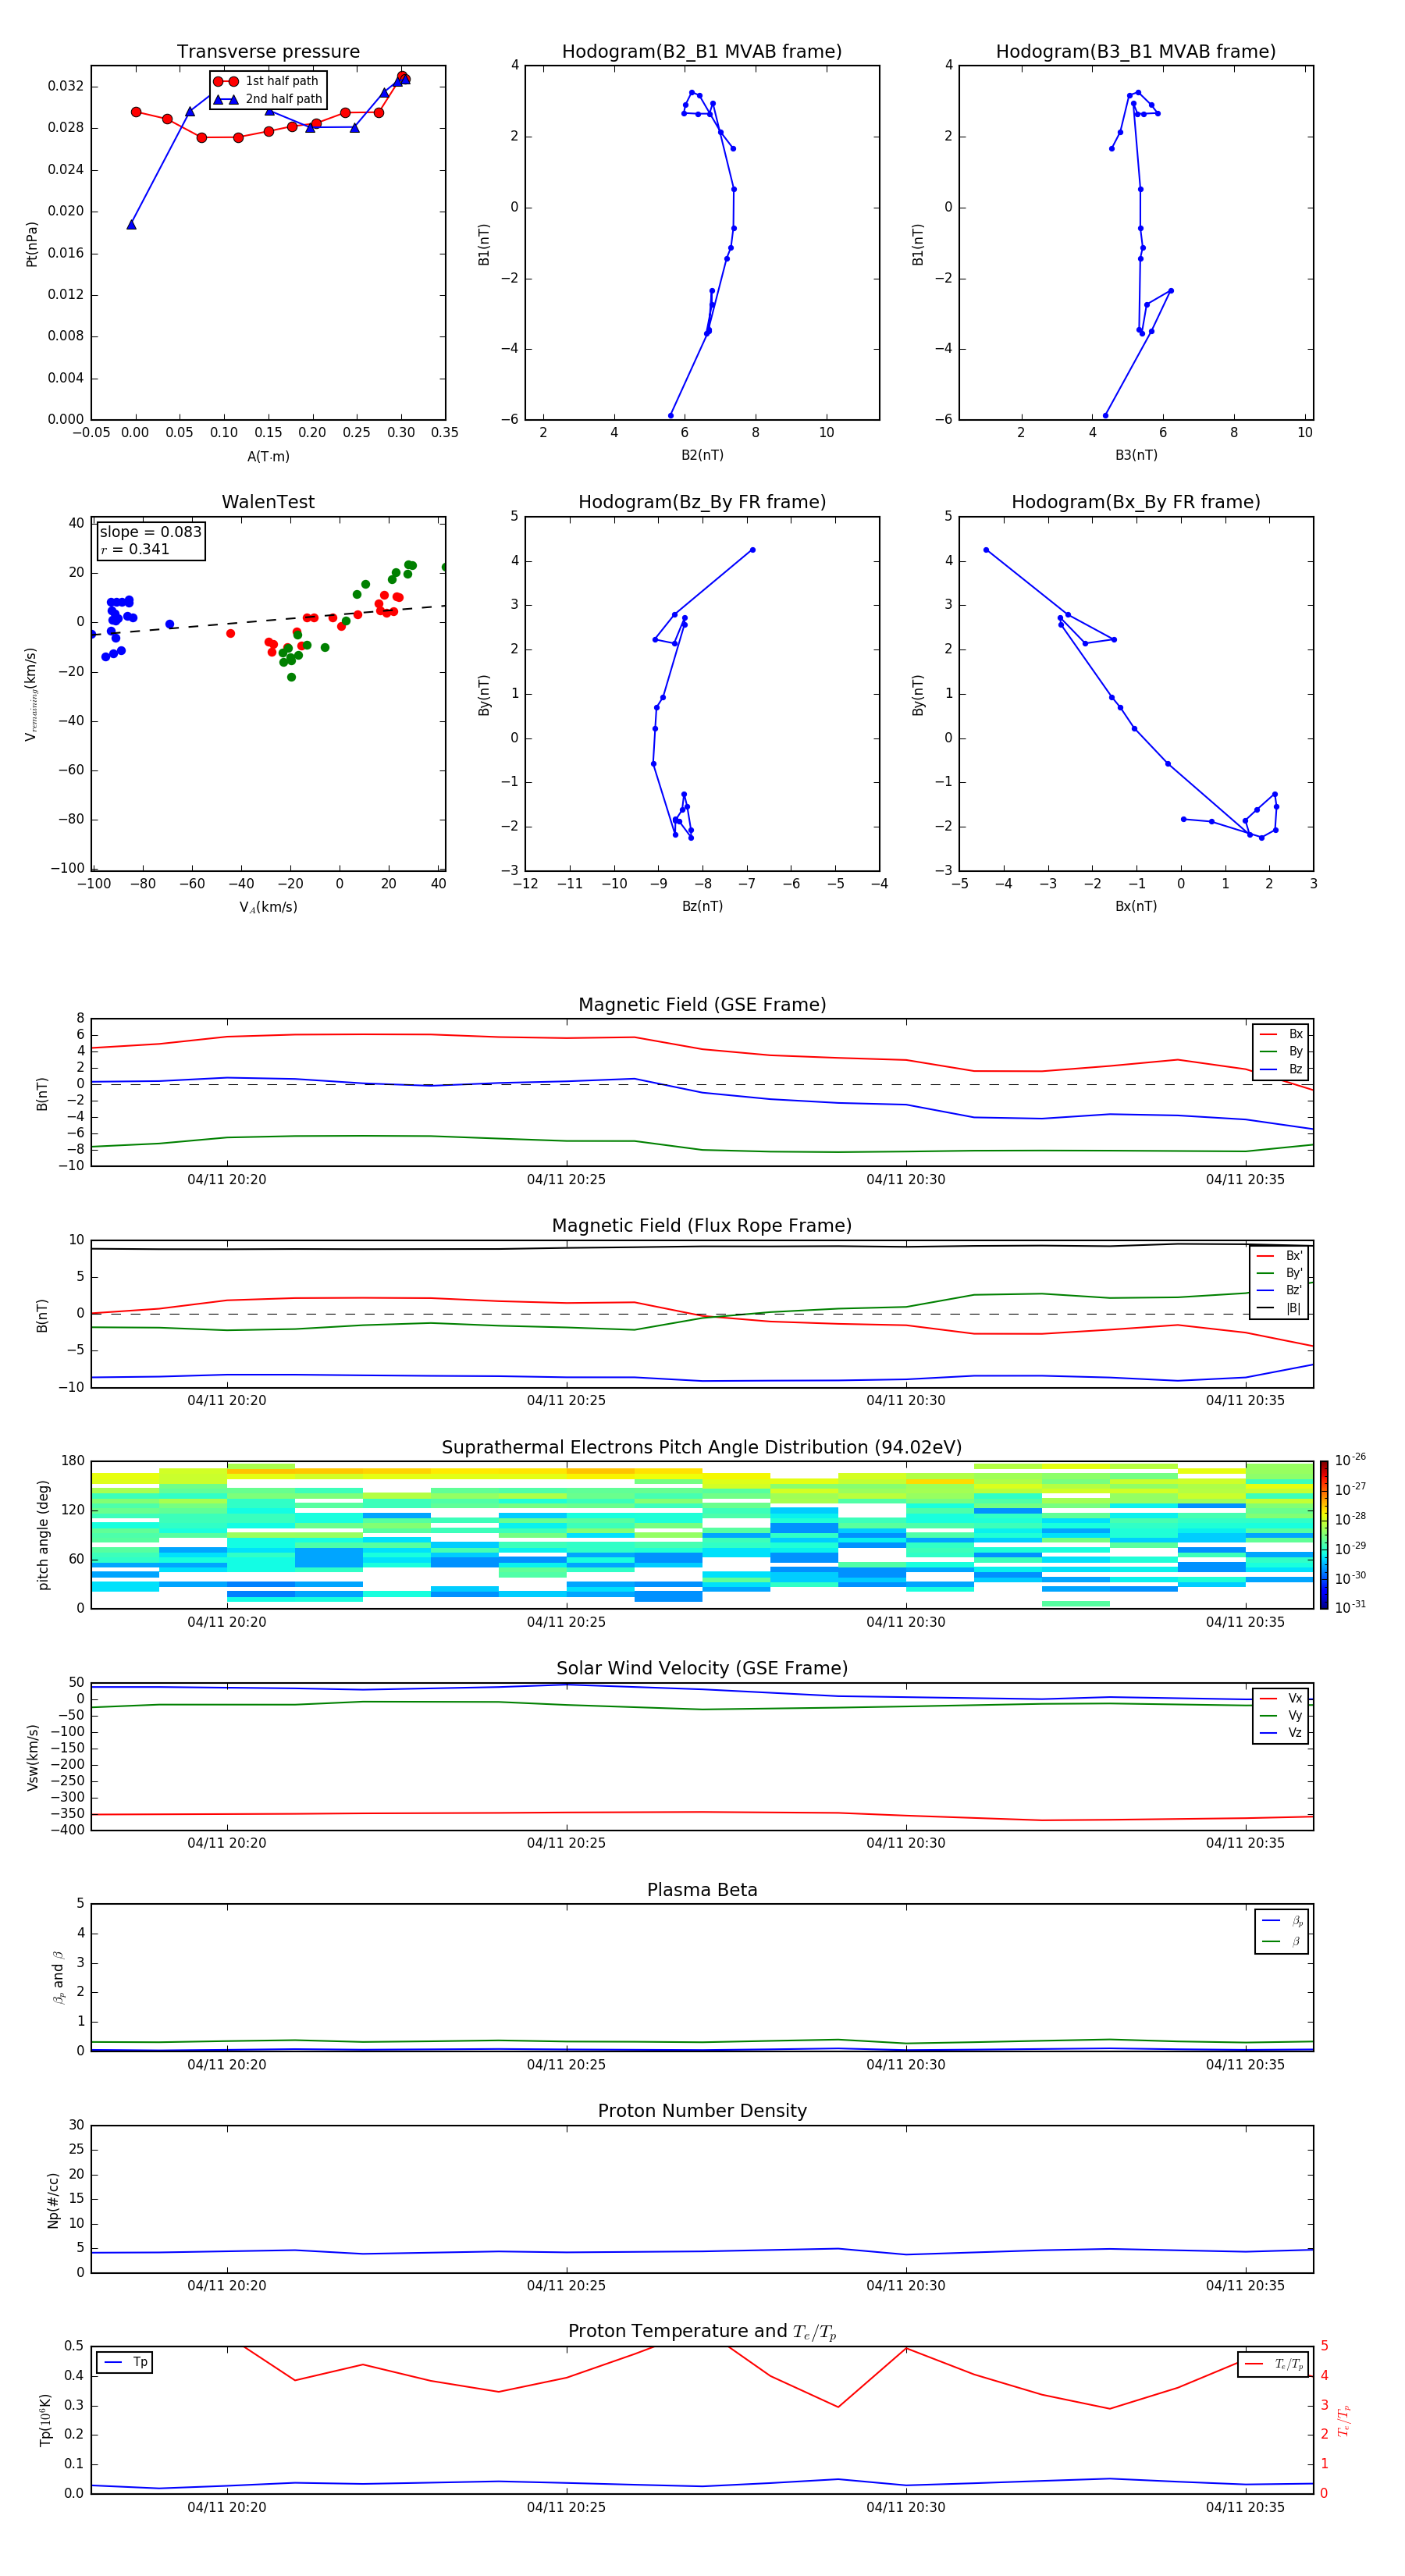Click the '1st half path' legend entry
Image resolution: width=1405 pixels, height=2576 pixels.
point(267,81)
